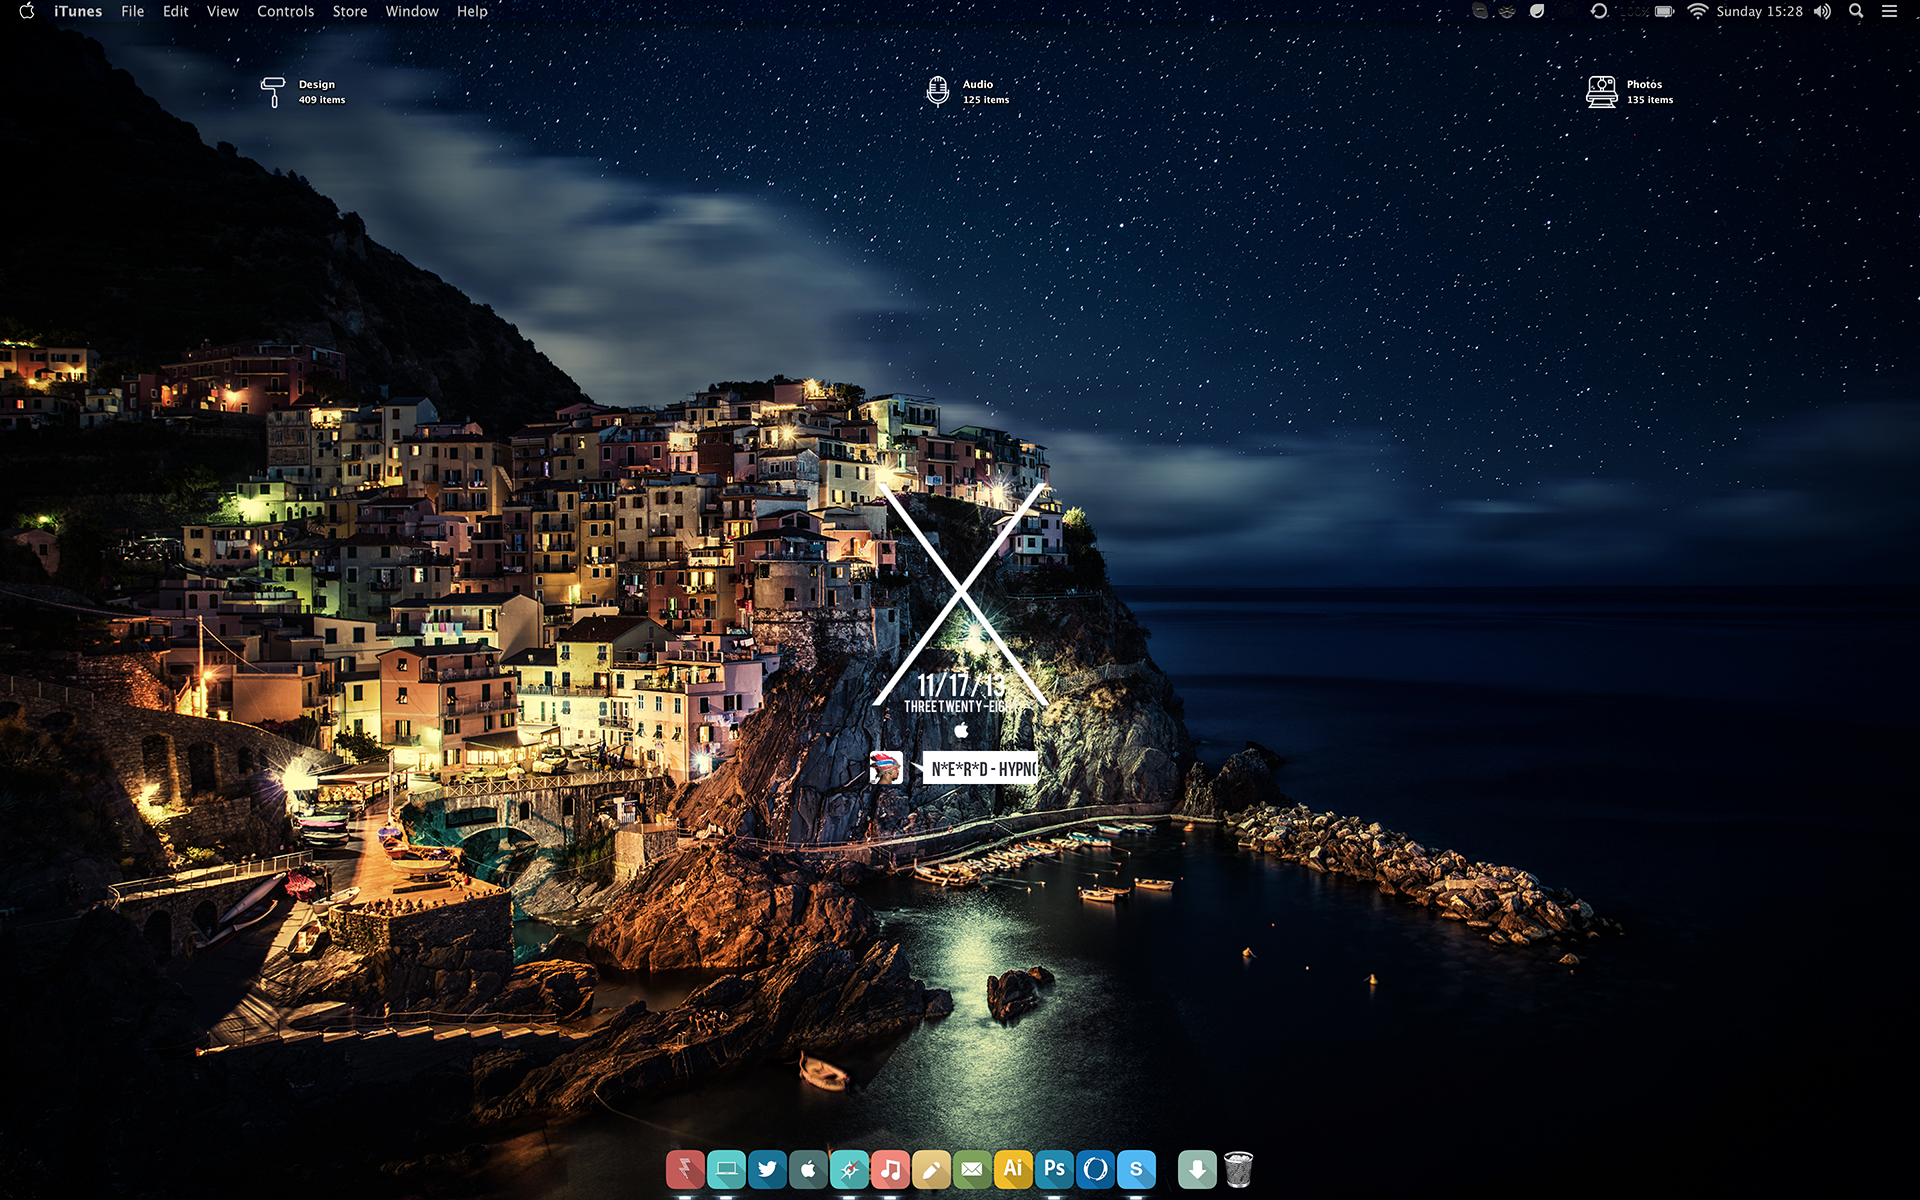Open the Wi-Fi status menu
The width and height of the screenshot is (1920, 1200).
click(x=1697, y=11)
